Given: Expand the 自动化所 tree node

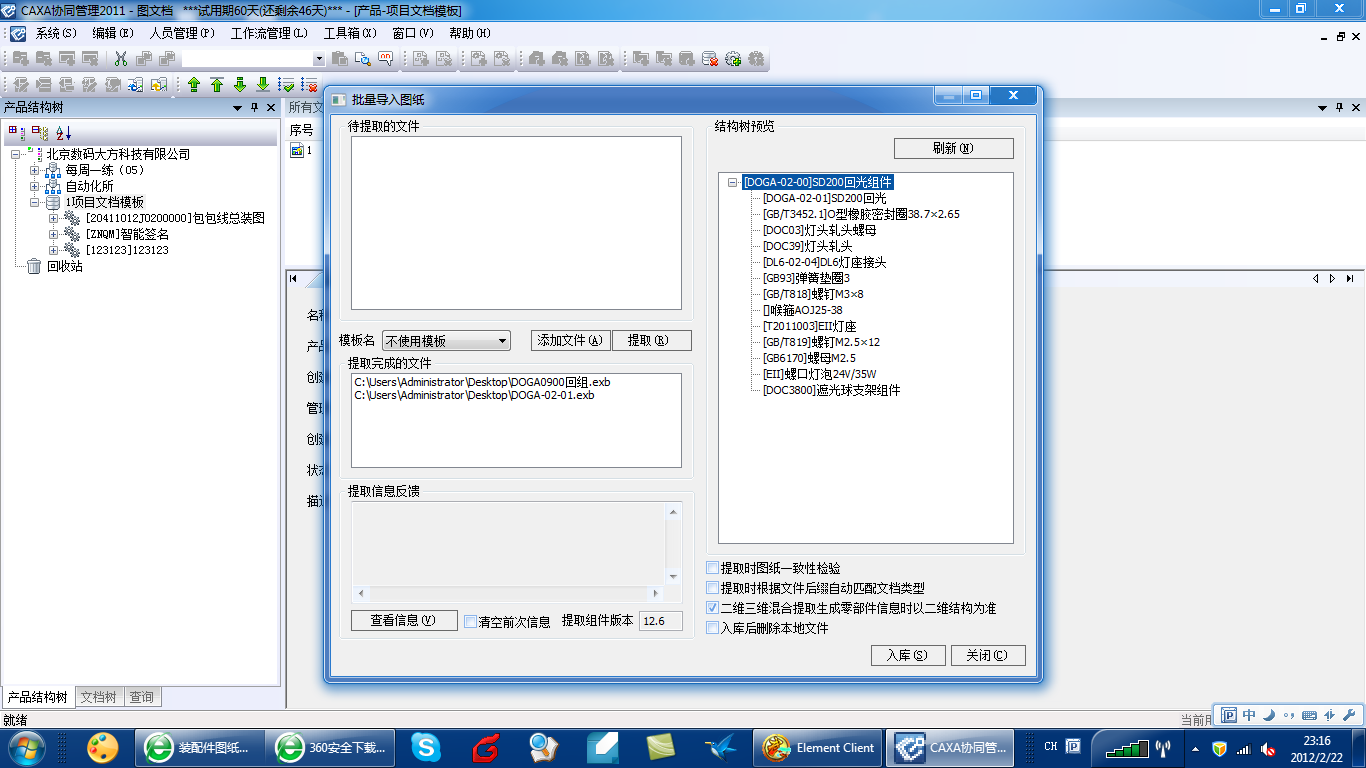Looking at the screenshot, I should [35, 186].
